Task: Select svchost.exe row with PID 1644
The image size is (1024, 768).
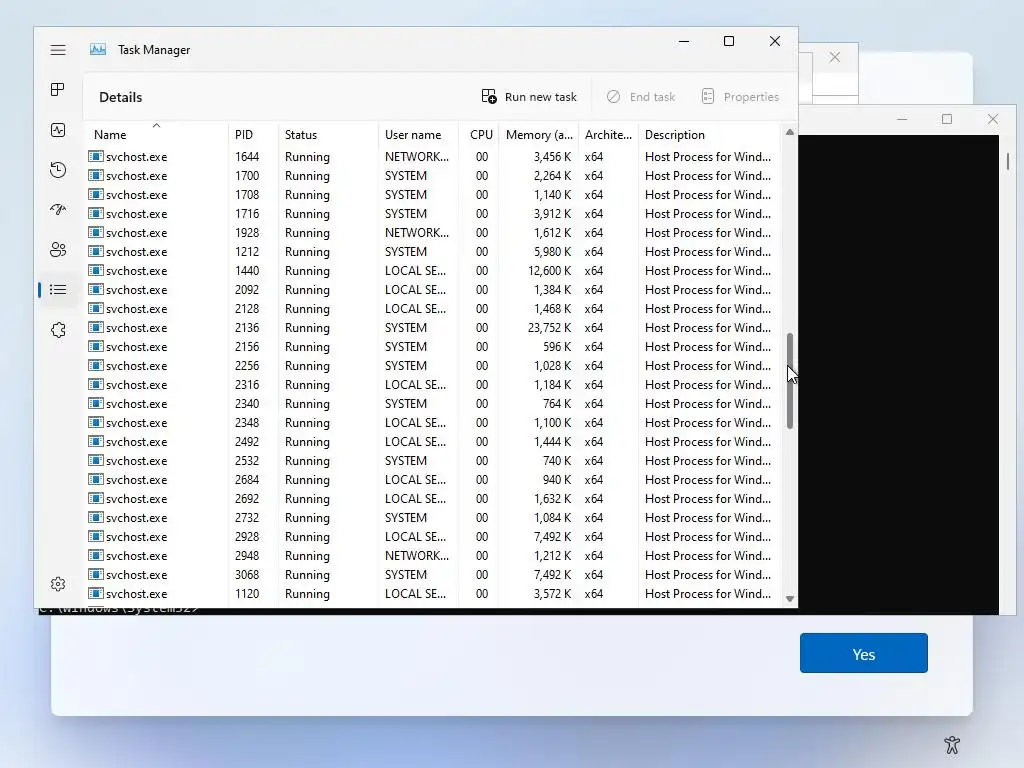Action: (432, 157)
